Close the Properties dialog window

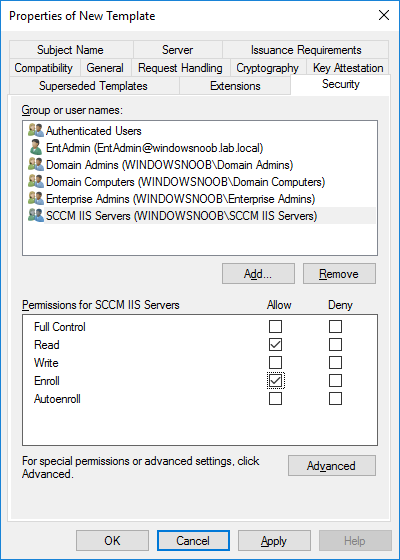point(384,15)
